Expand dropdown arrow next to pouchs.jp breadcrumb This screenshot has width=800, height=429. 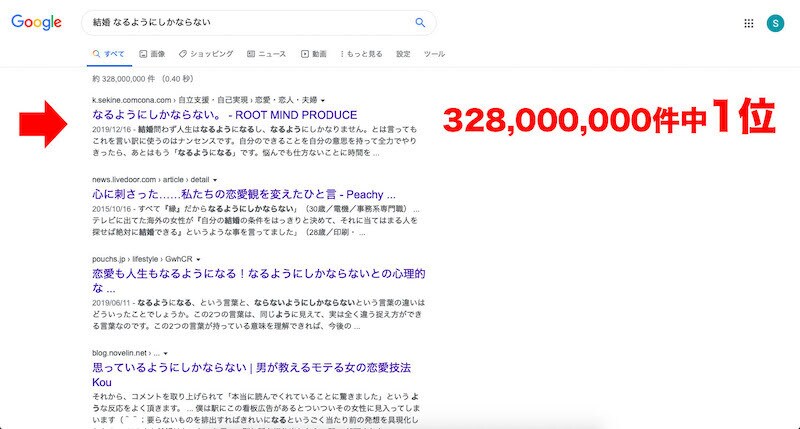point(198,260)
